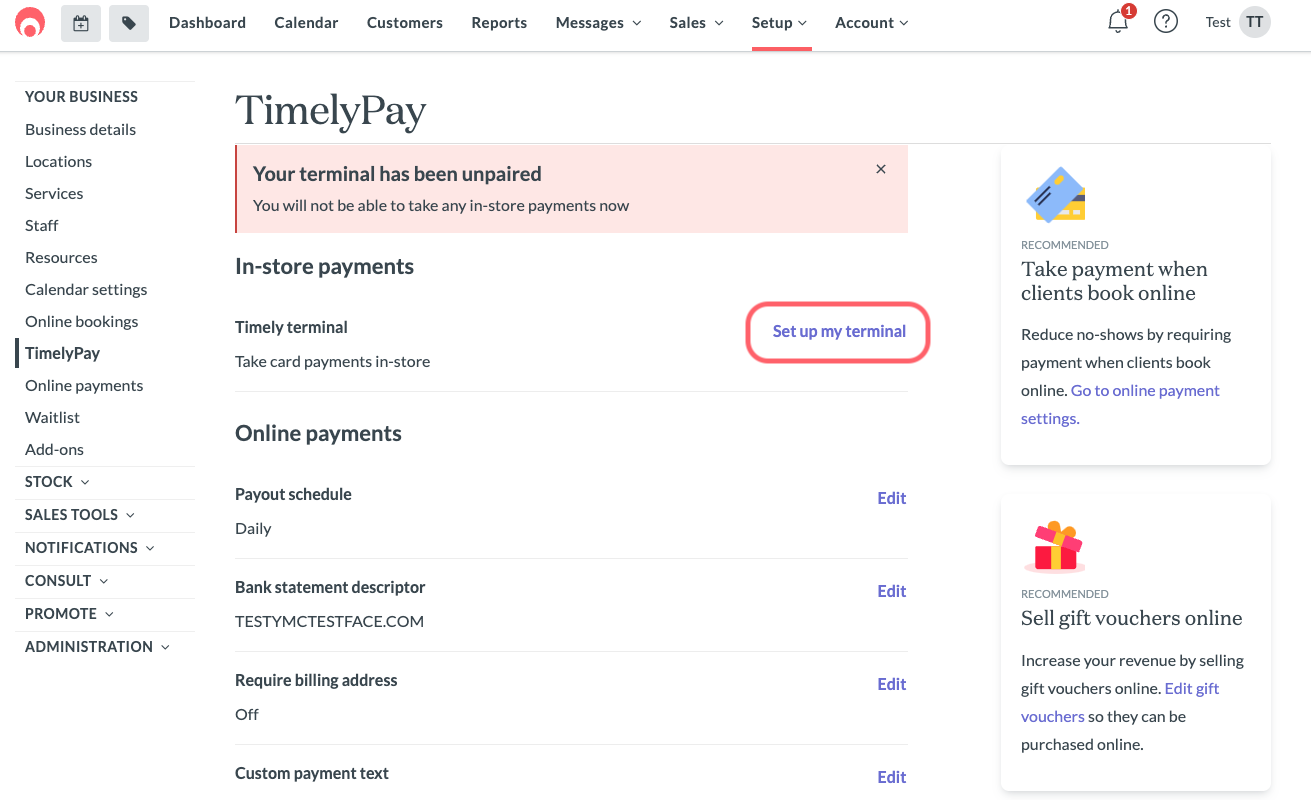Edit the Bank statement descriptor
The width and height of the screenshot is (1311, 800).
891,591
